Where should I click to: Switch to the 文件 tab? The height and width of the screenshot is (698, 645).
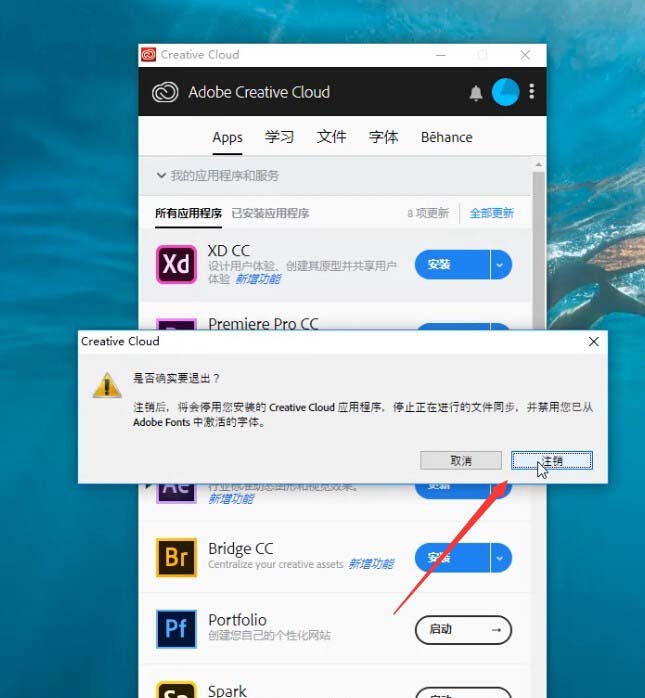point(332,137)
